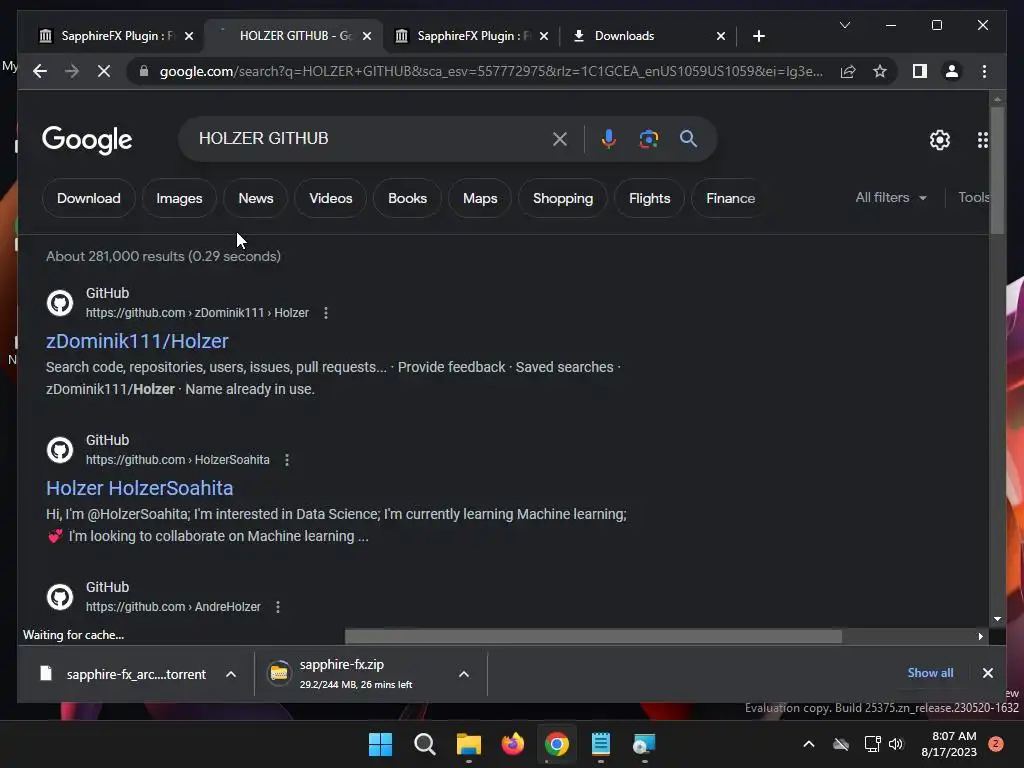This screenshot has height=768, width=1024.
Task: Focus the address bar URL
Action: coord(491,71)
